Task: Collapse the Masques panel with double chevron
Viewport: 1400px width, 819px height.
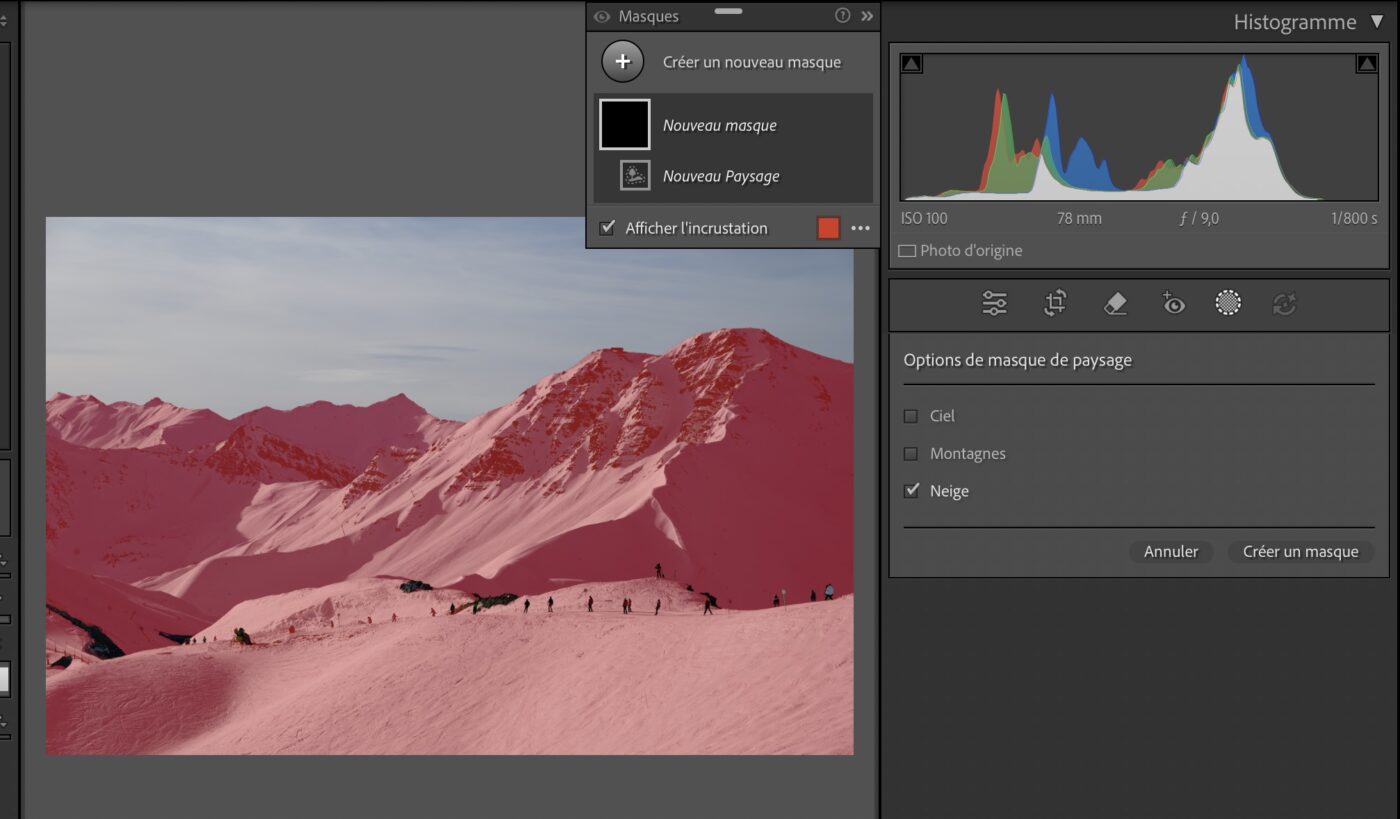Action: tap(867, 16)
